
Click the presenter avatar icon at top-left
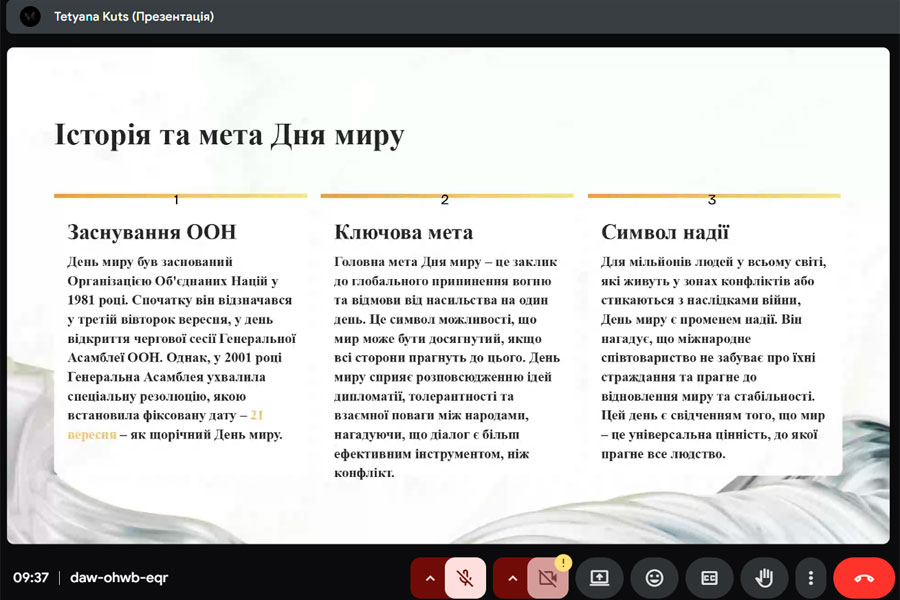coord(30,17)
